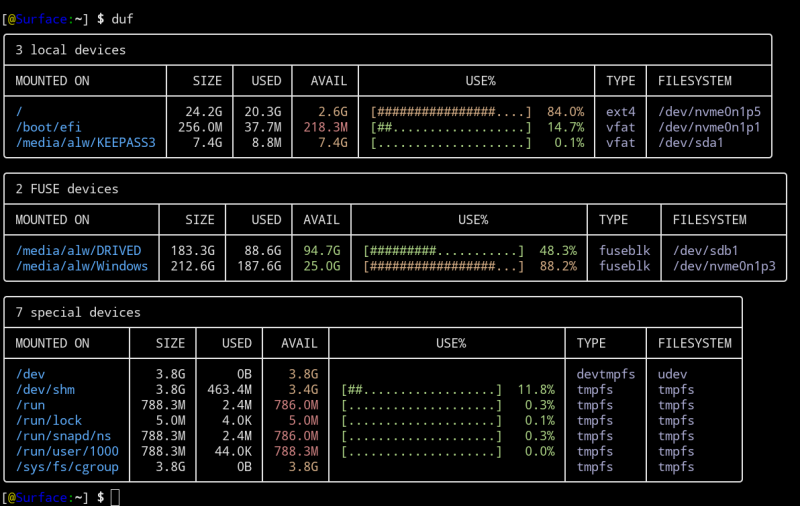Click the /run/user/1000 mount path

(67, 452)
